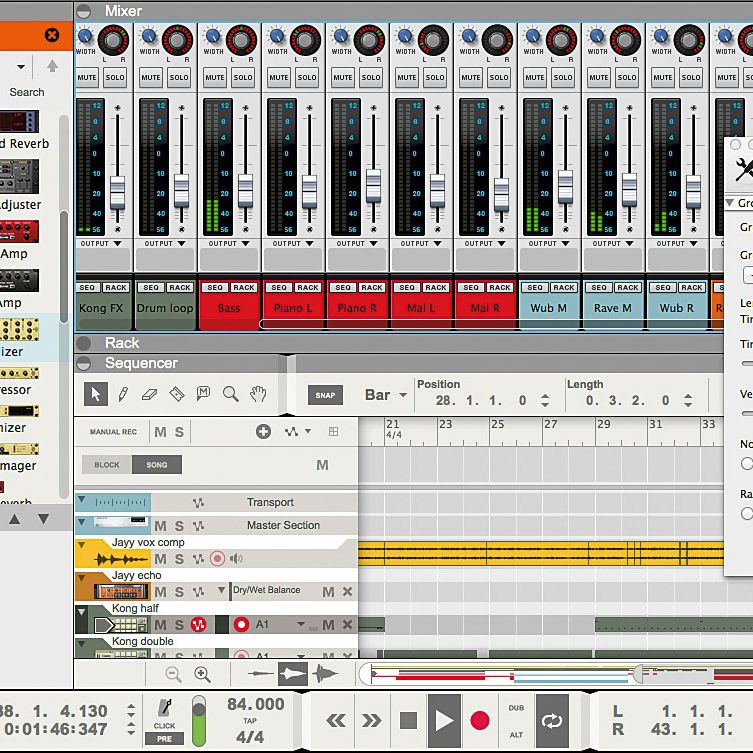Click the automation icon on Kong half track
Viewport: 753px width, 753px height.
coord(198,625)
